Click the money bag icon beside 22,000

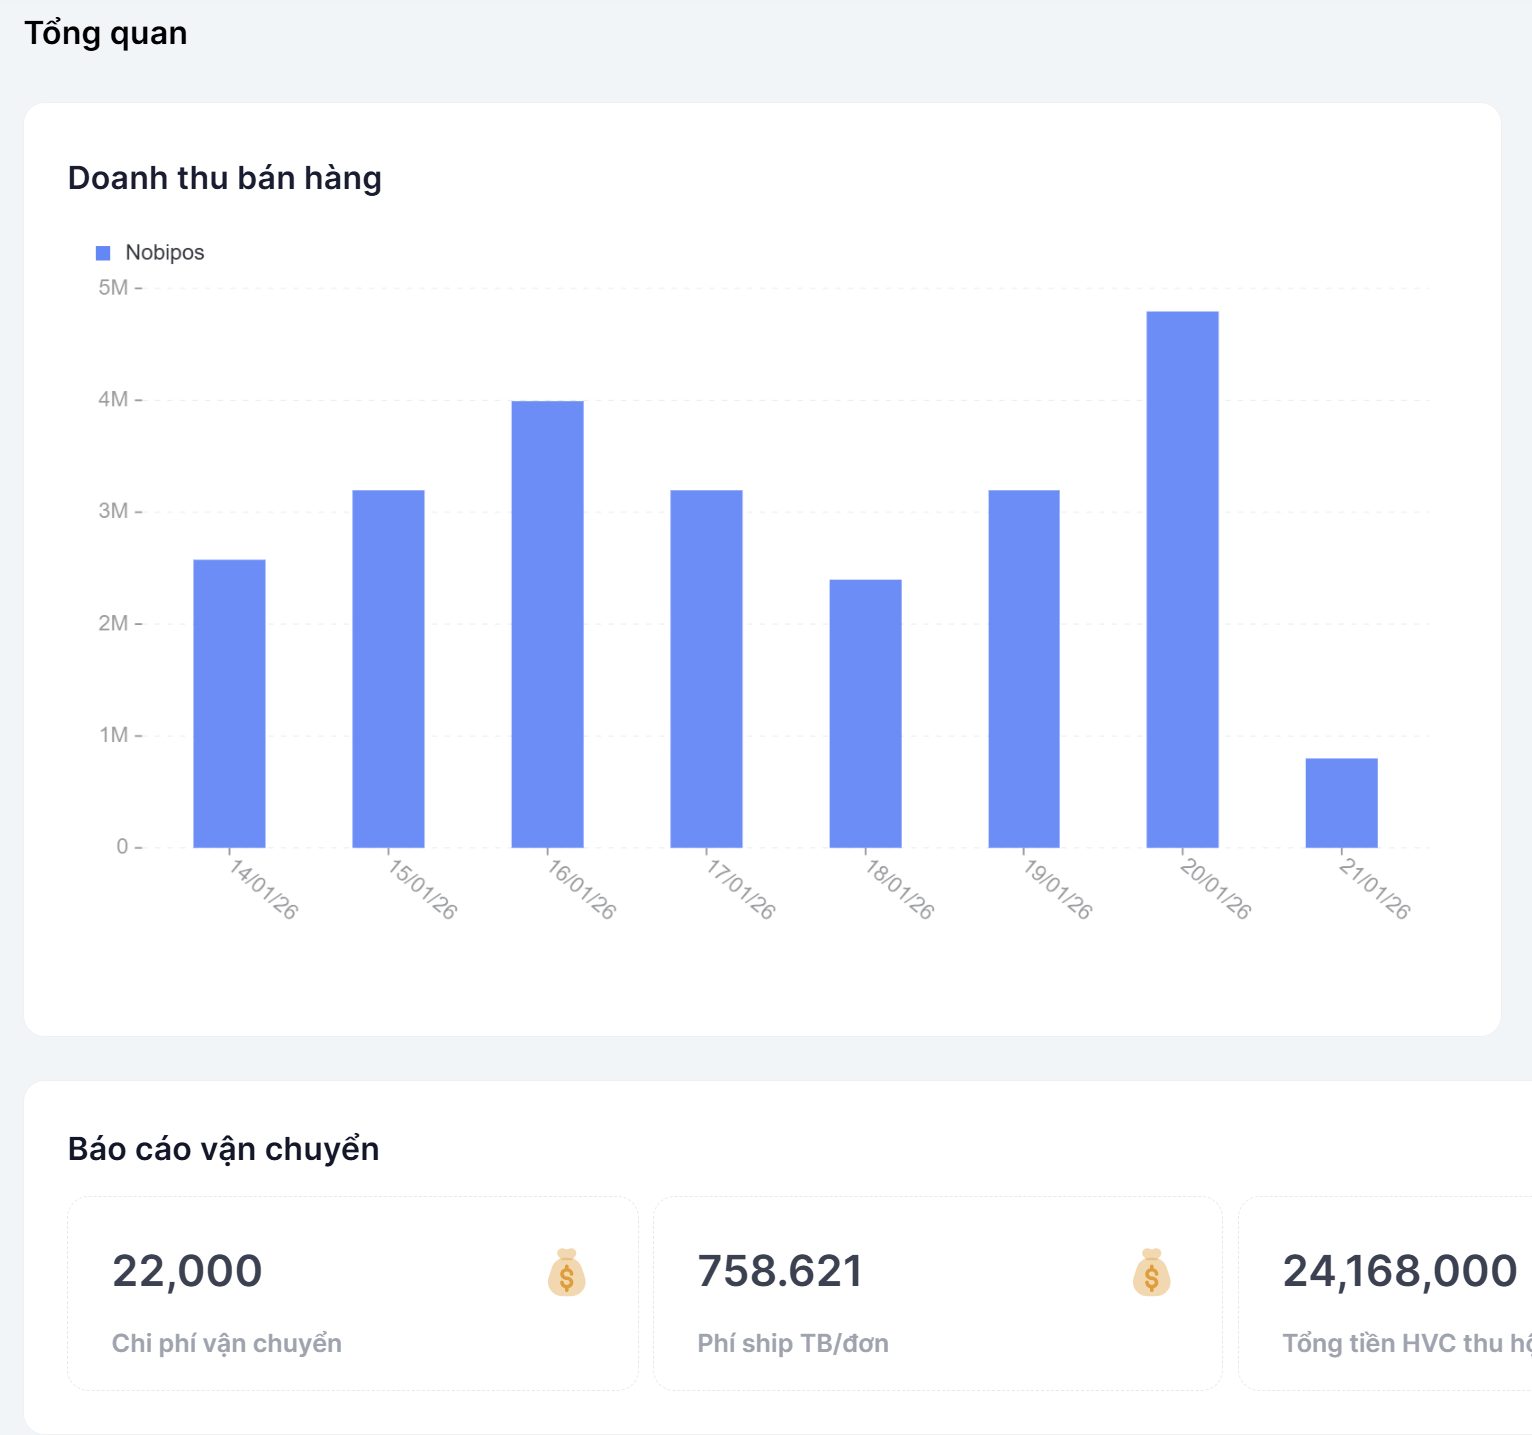pos(566,1272)
